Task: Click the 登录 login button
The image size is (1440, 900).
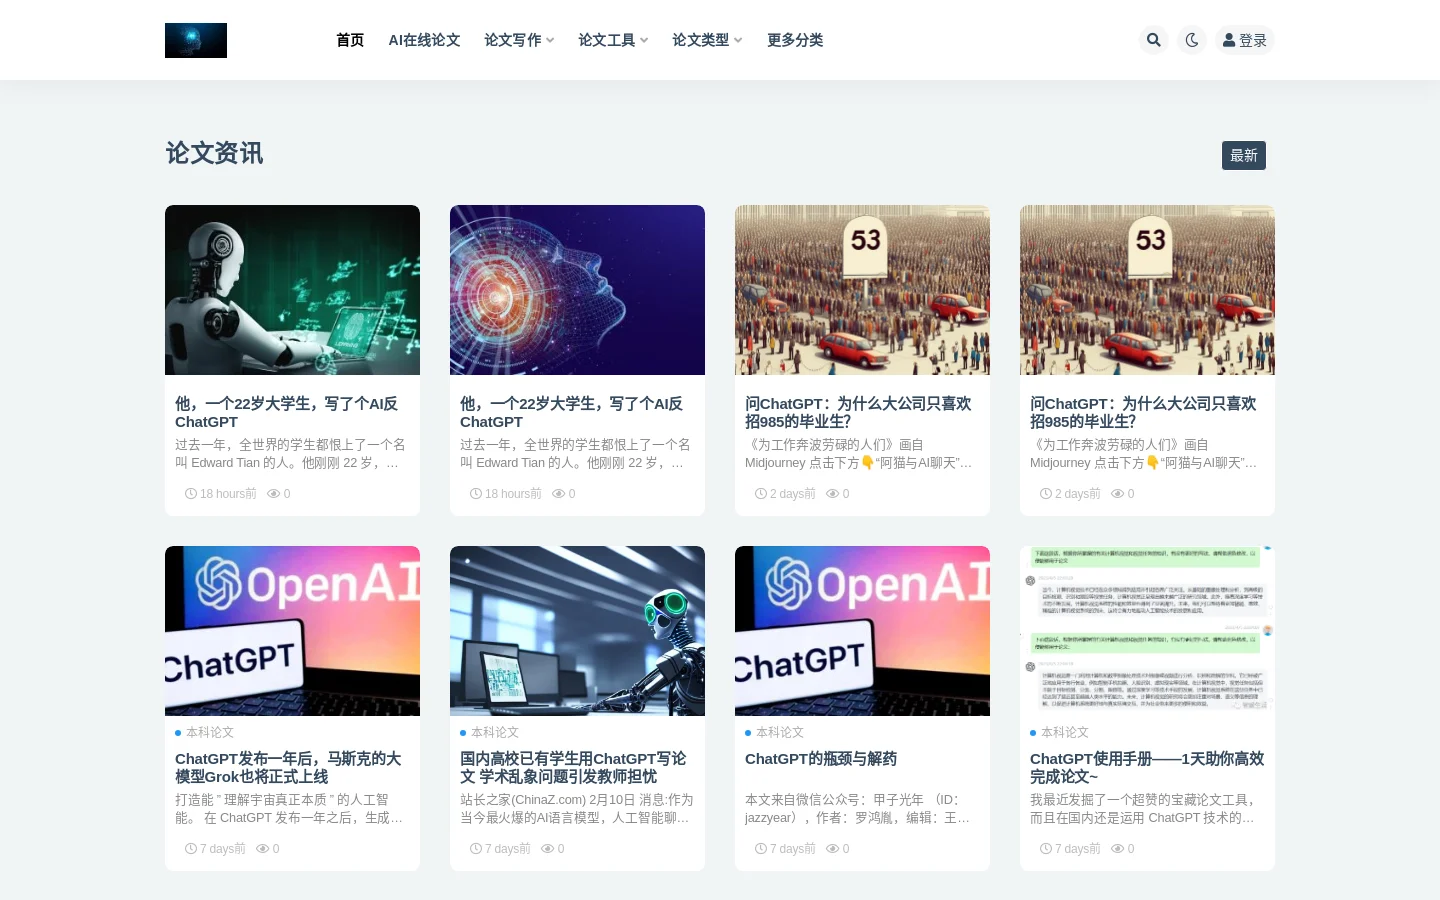Action: coord(1245,40)
